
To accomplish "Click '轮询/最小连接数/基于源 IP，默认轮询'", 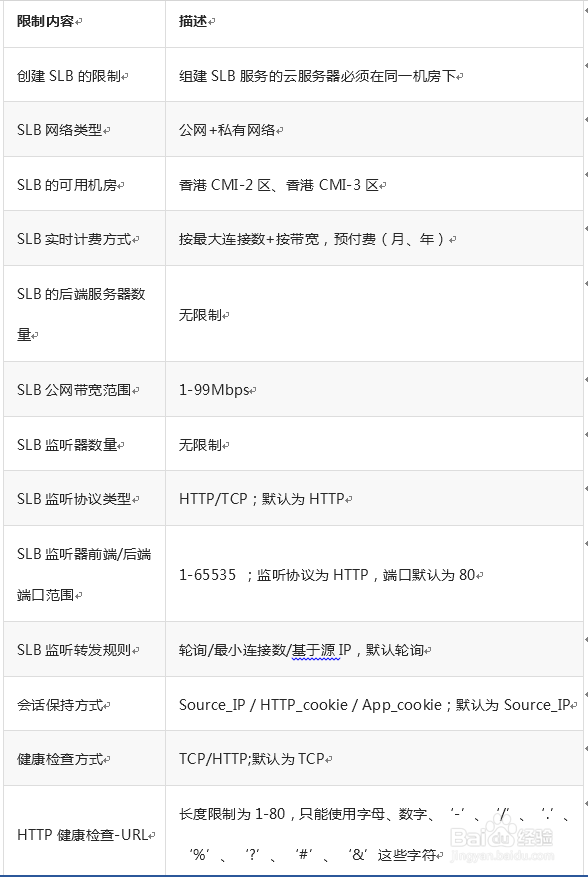I will (x=301, y=650).
